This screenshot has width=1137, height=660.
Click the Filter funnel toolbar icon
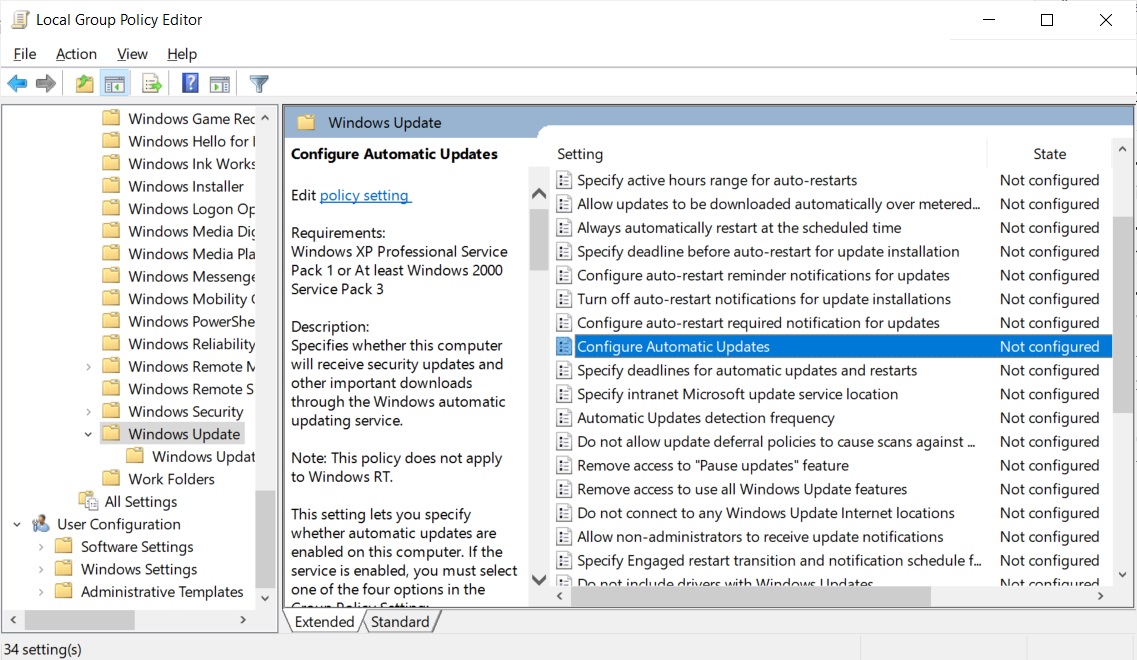click(259, 84)
